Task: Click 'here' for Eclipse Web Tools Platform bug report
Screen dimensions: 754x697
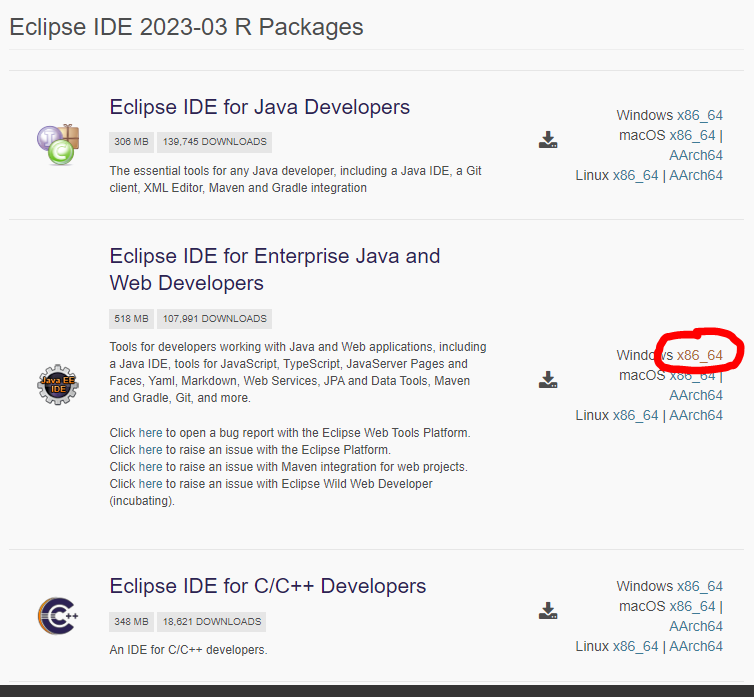Action: tap(151, 433)
